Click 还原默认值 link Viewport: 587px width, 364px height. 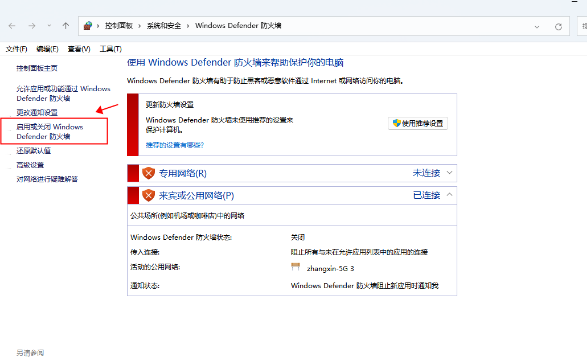tap(33, 151)
